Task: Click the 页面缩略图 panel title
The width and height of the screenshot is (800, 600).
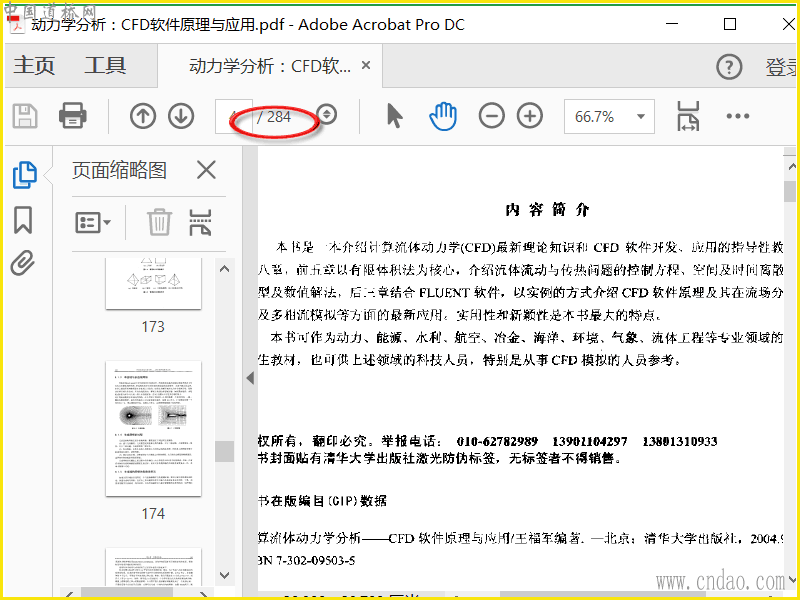Action: click(119, 170)
